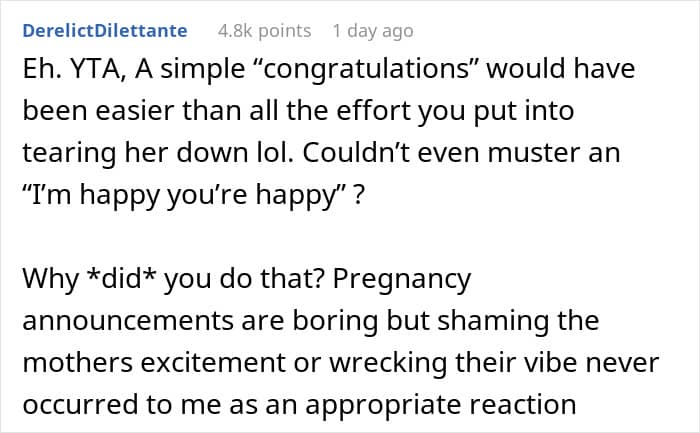Image resolution: width=700 pixels, height=433 pixels.
Task: Click the word 'announcements' in the comment
Action: click(x=128, y=321)
